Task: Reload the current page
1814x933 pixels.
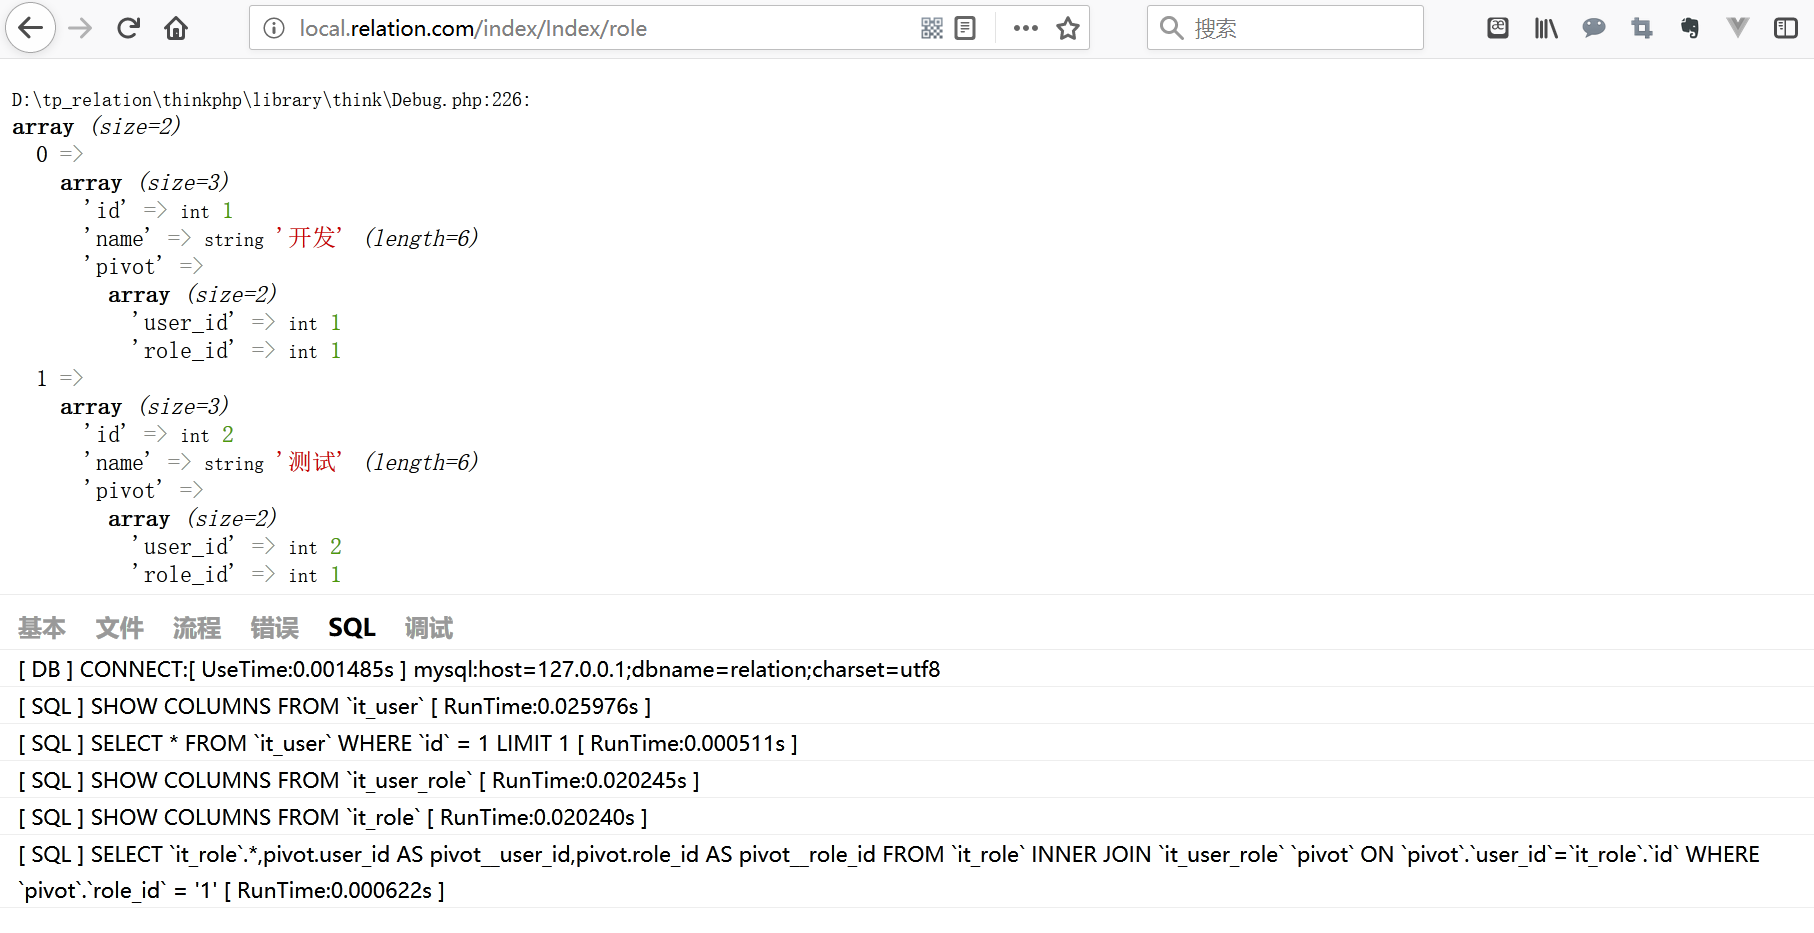Action: [128, 28]
